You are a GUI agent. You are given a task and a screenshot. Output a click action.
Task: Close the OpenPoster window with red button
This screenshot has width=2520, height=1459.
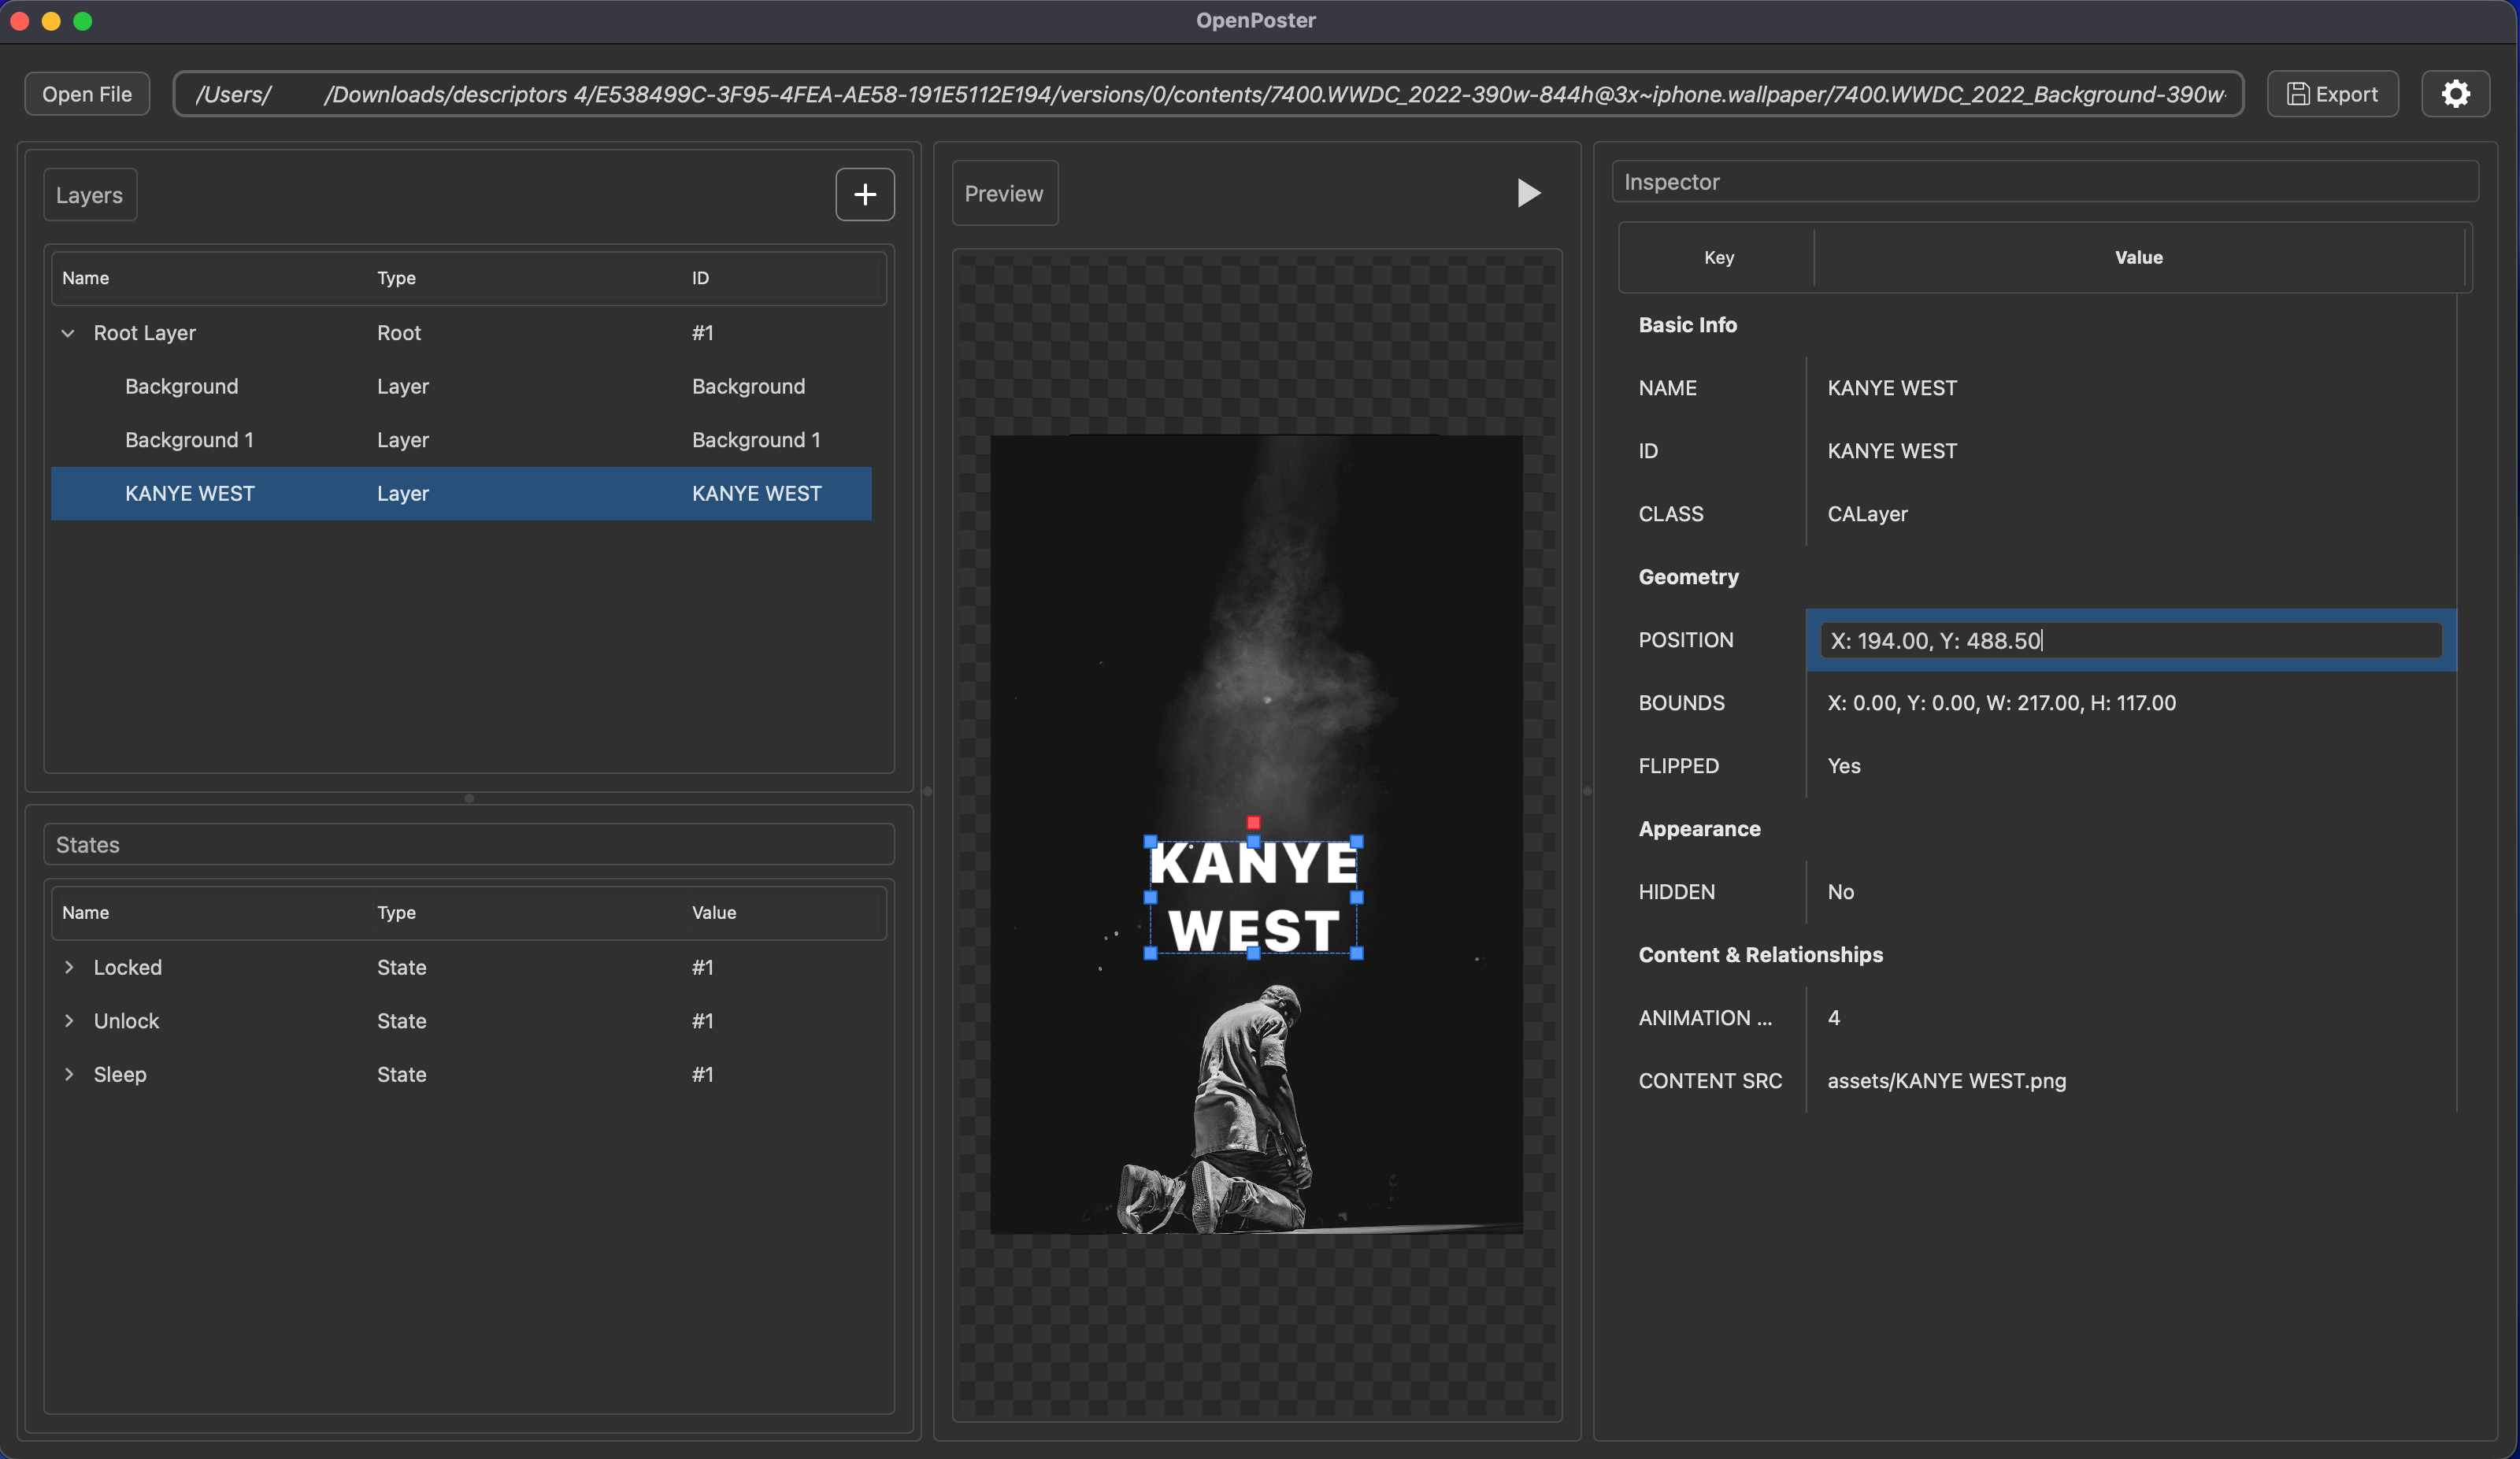pyautogui.click(x=19, y=21)
